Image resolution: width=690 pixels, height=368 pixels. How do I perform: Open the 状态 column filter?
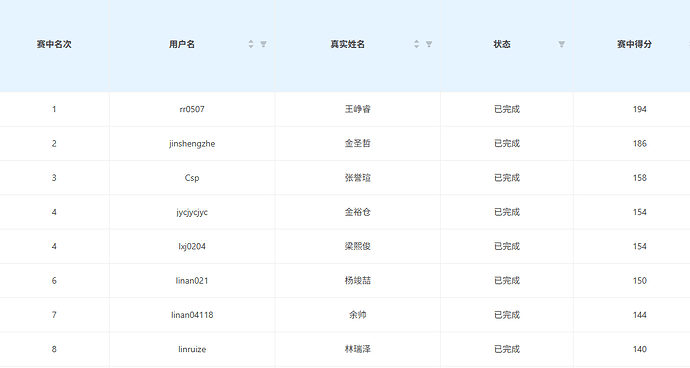tap(562, 44)
